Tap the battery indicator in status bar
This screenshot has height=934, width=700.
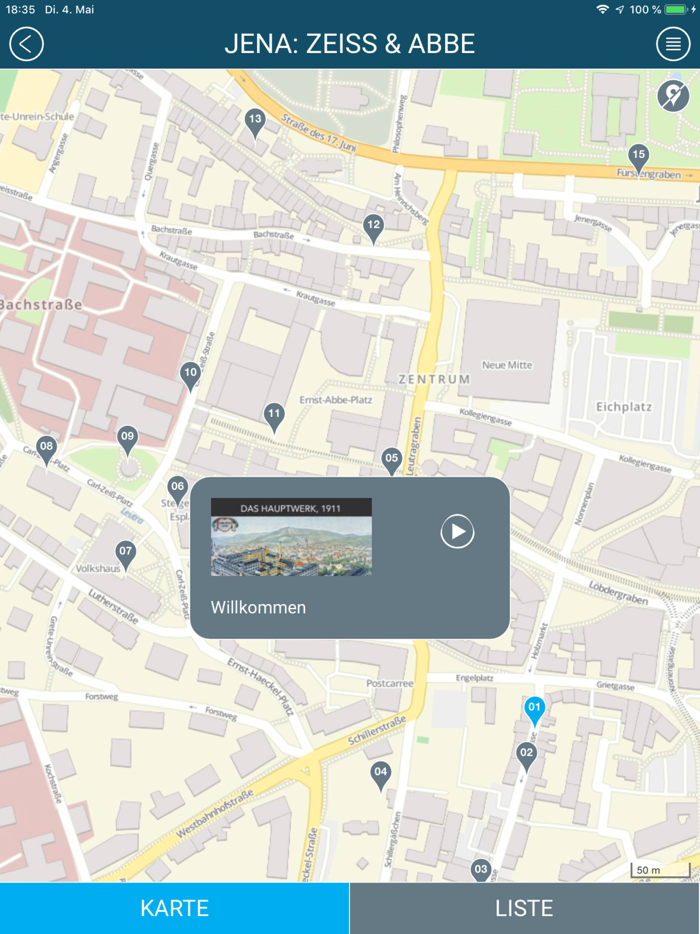pos(676,10)
